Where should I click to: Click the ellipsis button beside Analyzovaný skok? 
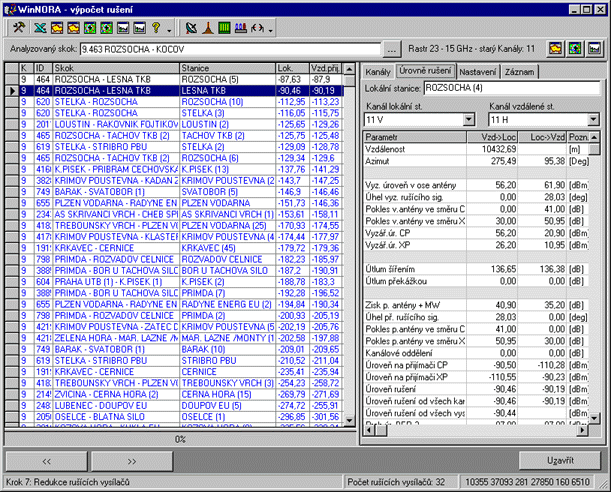pos(392,48)
